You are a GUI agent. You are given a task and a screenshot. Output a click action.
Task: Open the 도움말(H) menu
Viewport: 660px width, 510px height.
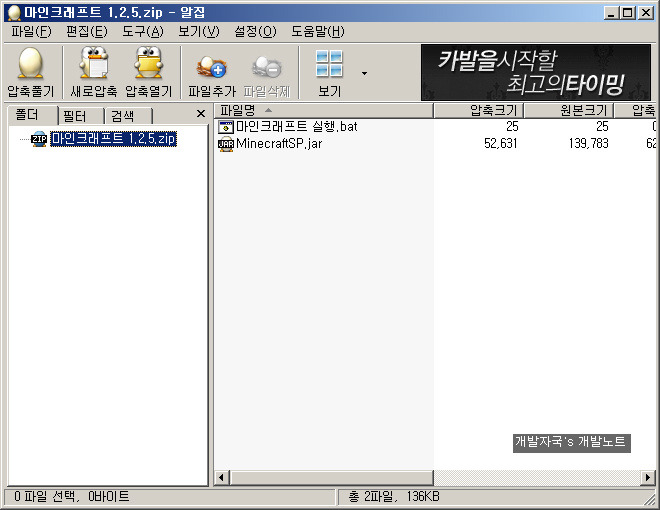(x=318, y=32)
